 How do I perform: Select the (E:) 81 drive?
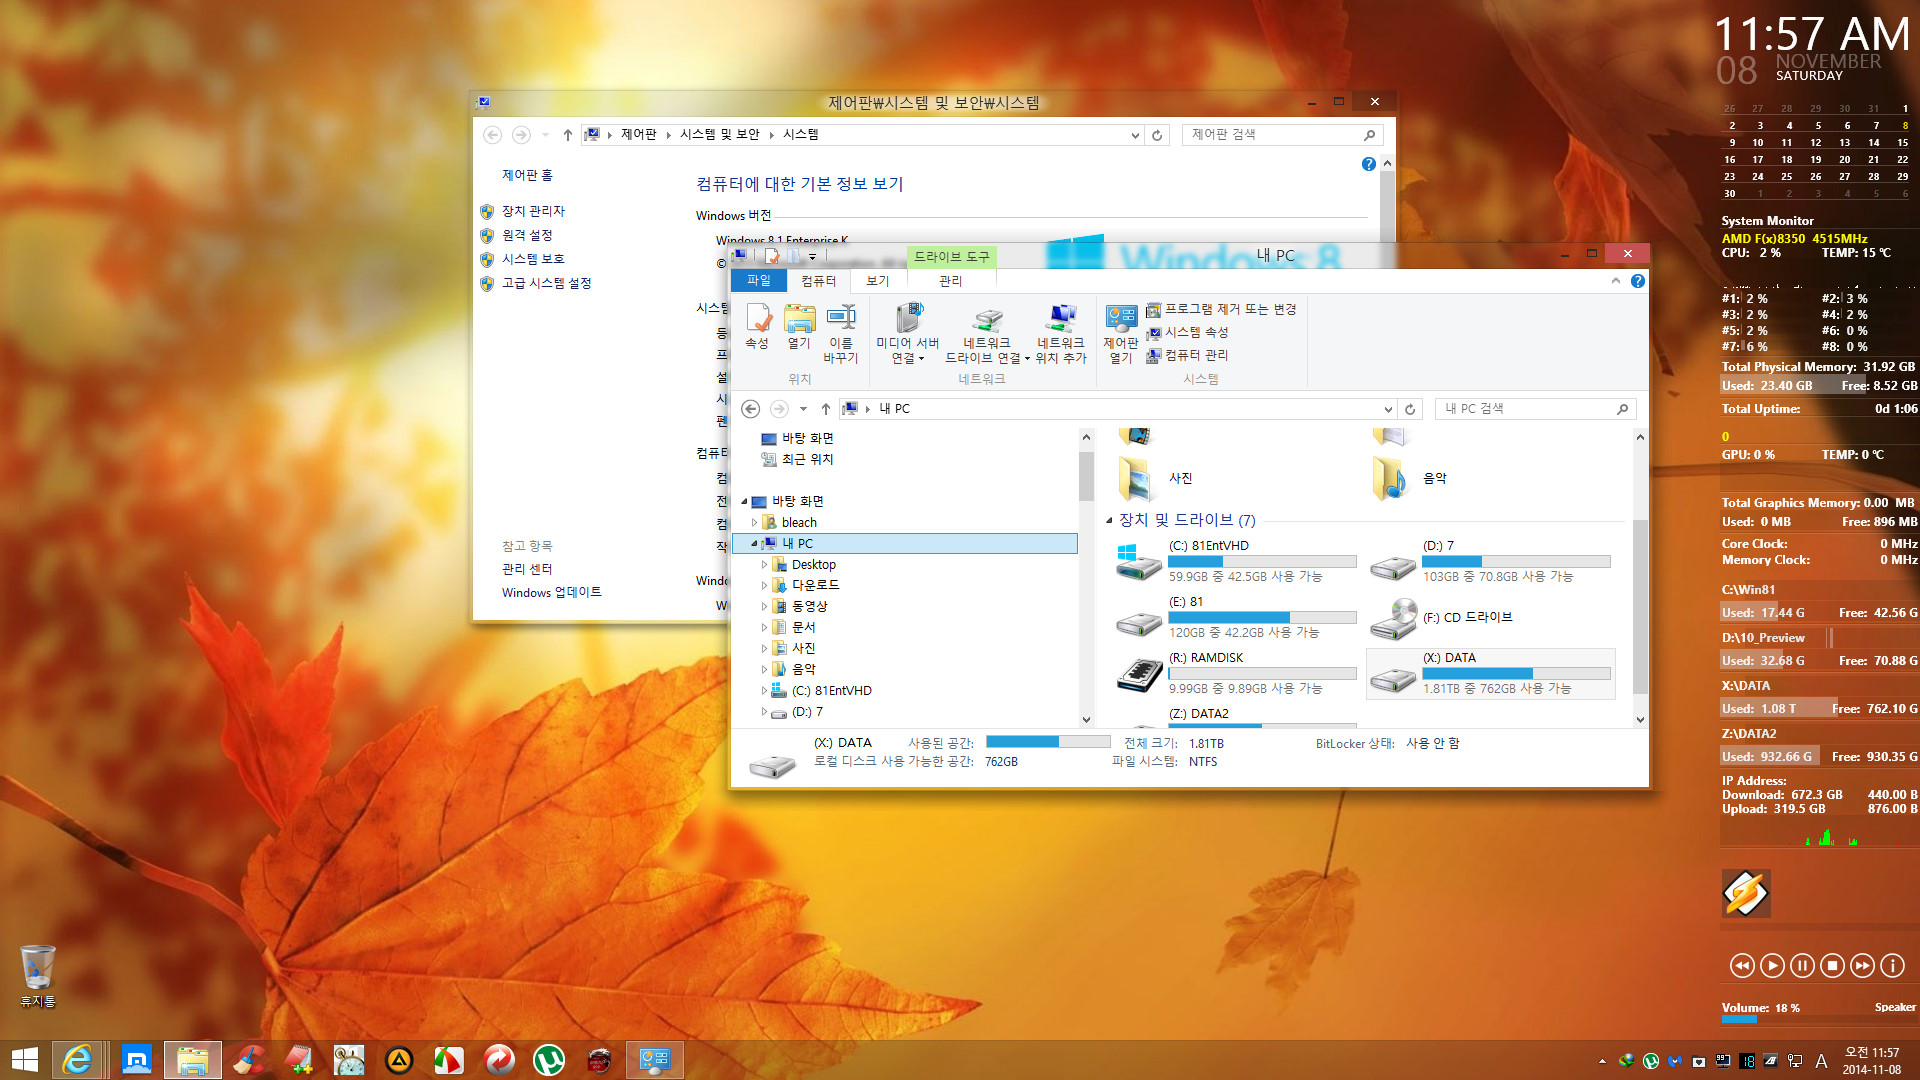tap(1236, 618)
